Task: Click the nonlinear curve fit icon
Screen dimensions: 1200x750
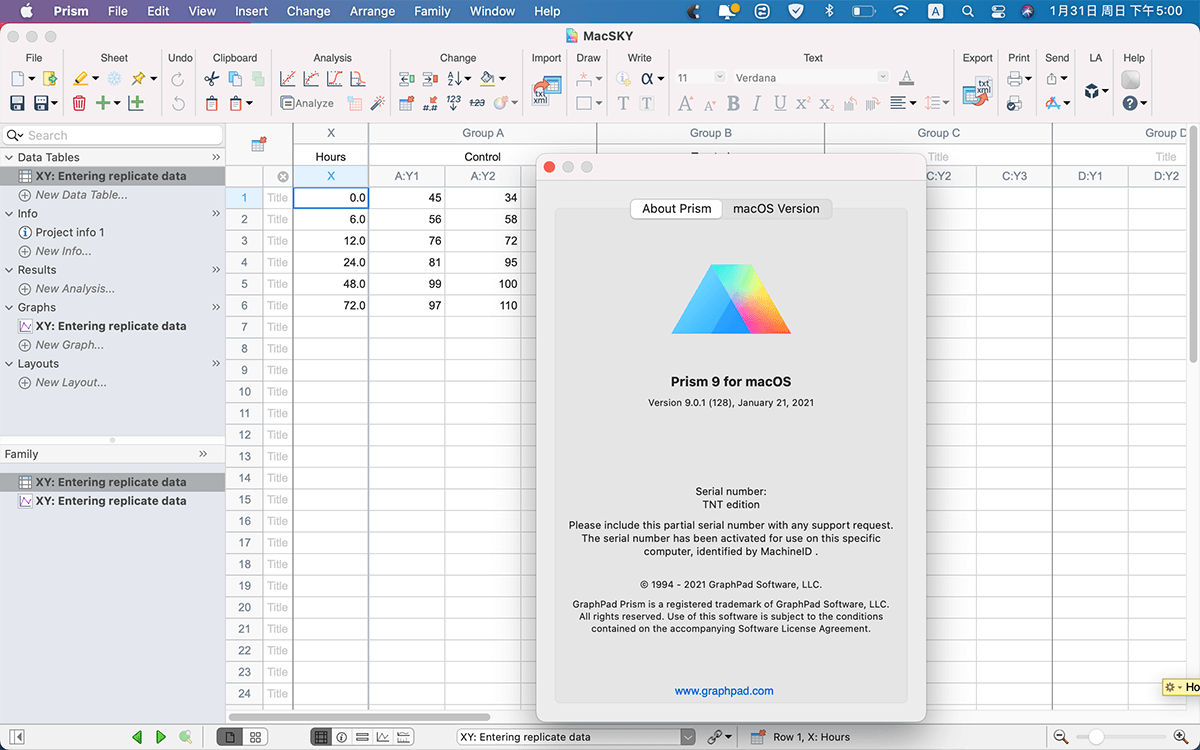Action: pyautogui.click(x=311, y=78)
